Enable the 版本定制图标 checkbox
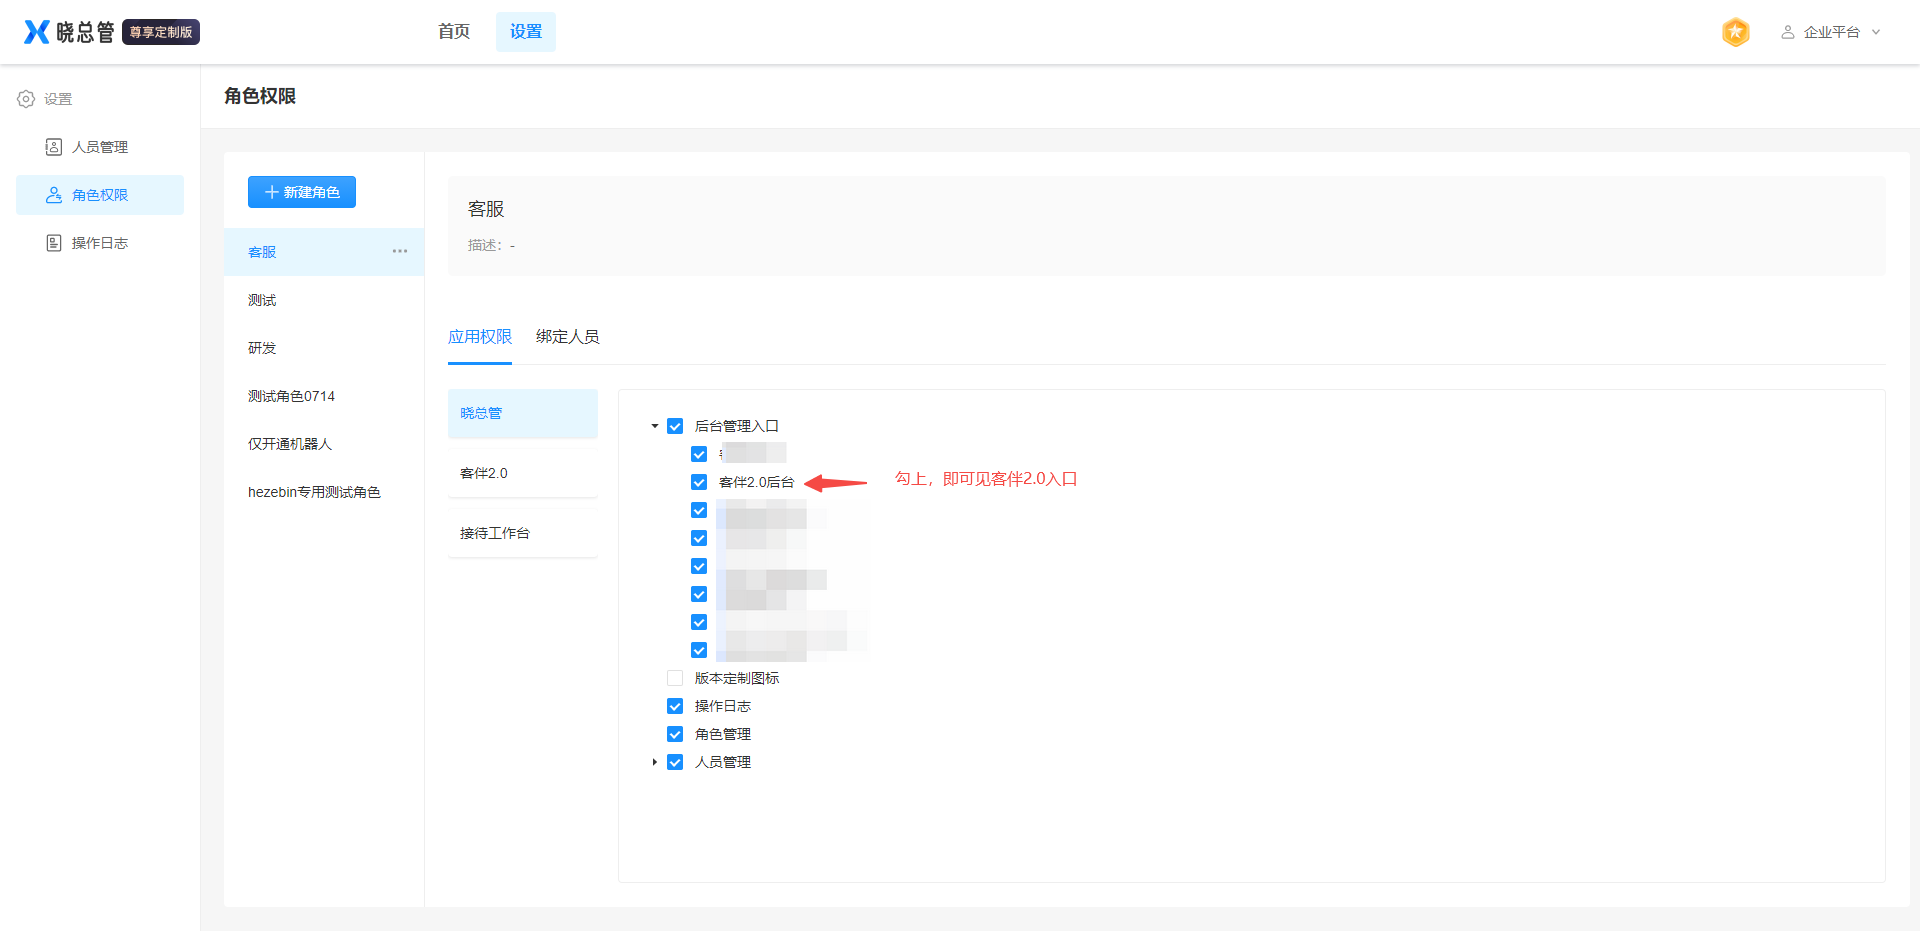 [x=675, y=678]
